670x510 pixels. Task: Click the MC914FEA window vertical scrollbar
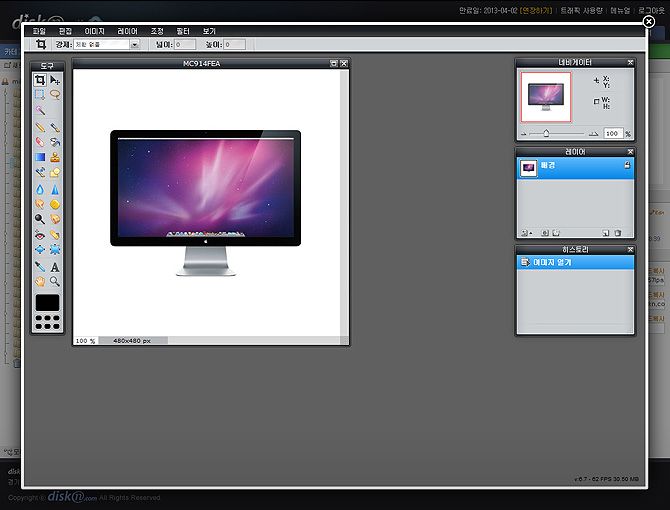[x=344, y=202]
